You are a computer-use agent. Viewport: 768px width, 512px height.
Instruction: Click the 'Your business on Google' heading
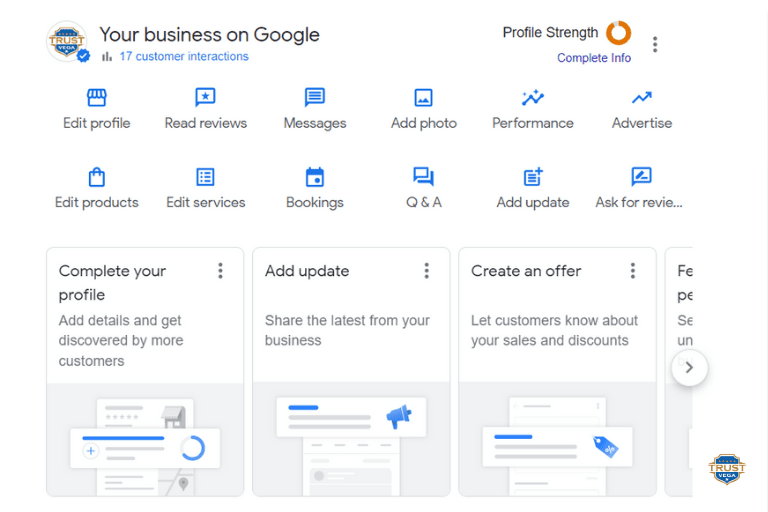tap(209, 35)
